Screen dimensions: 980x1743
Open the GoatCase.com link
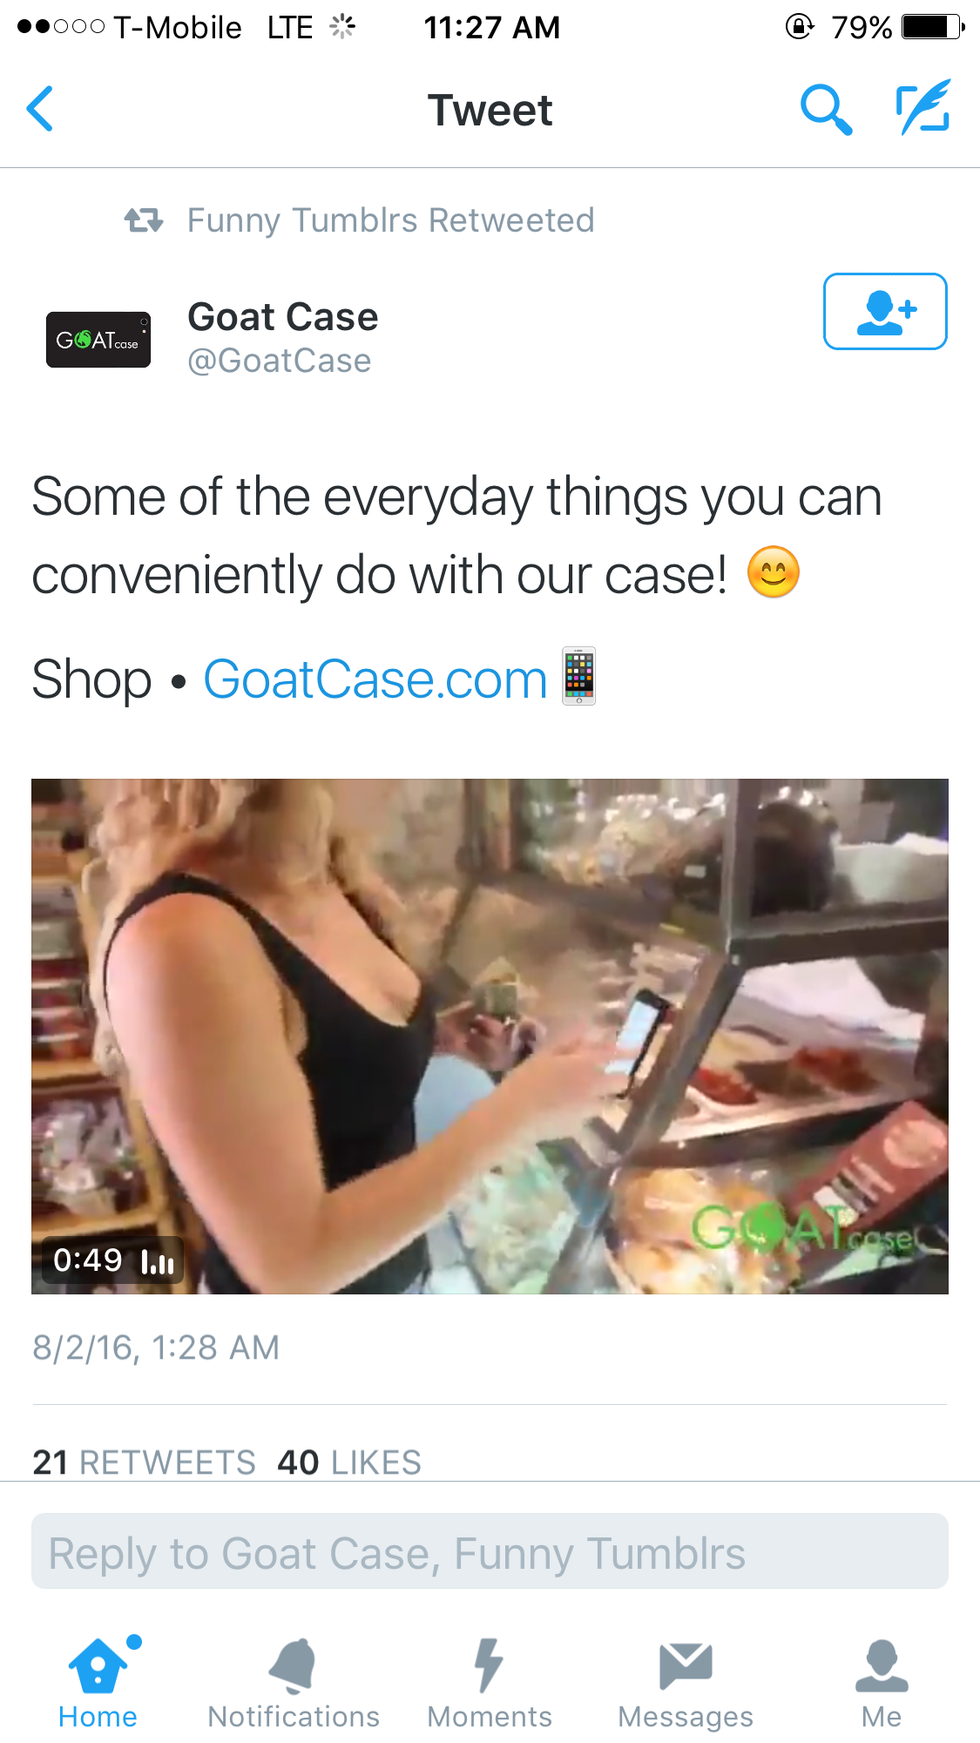pos(375,679)
